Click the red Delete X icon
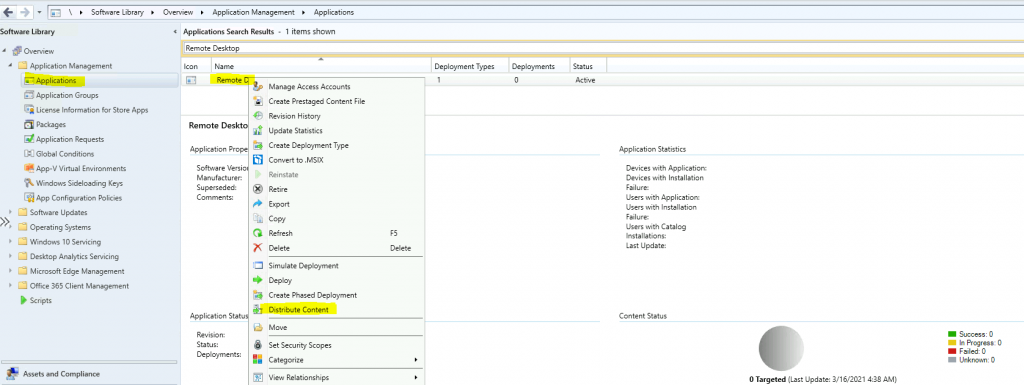Viewport: 1024px width, 385px height. [257, 248]
